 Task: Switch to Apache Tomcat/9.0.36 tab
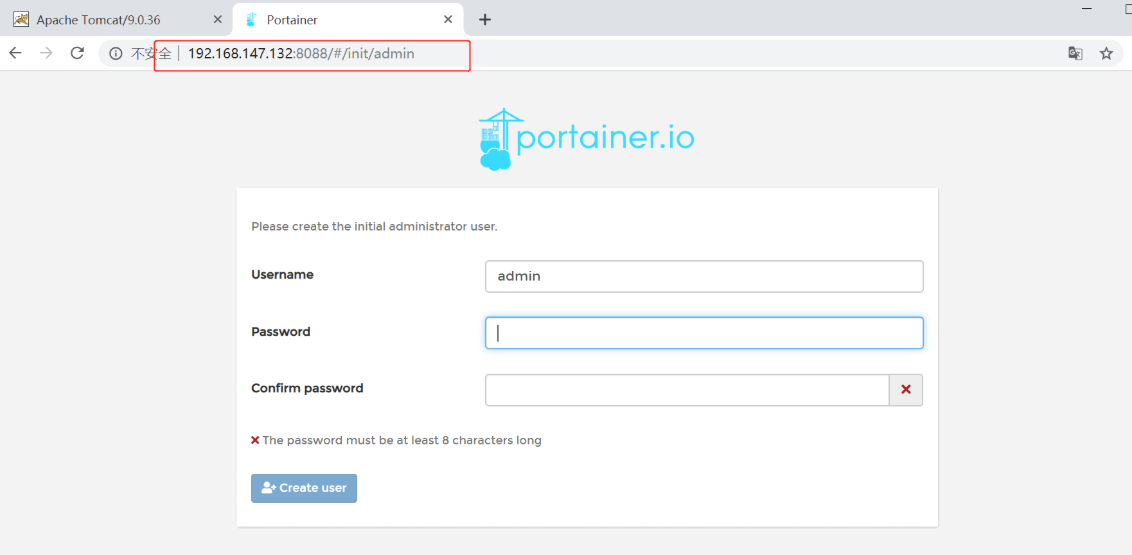pyautogui.click(x=116, y=19)
